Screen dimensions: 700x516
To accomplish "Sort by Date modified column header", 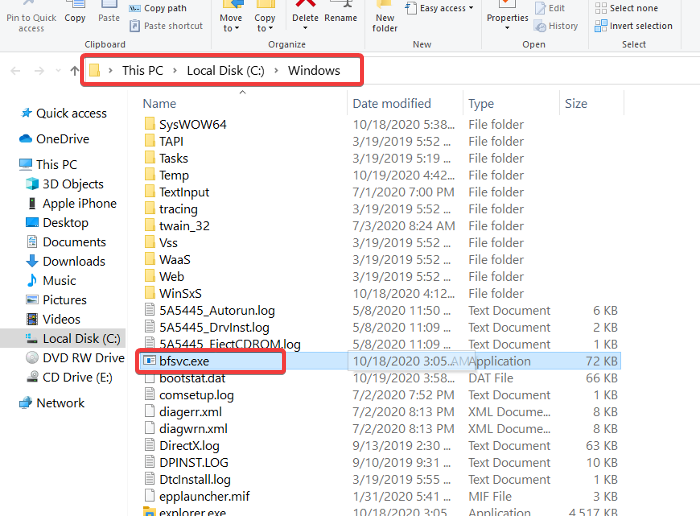I will click(392, 104).
